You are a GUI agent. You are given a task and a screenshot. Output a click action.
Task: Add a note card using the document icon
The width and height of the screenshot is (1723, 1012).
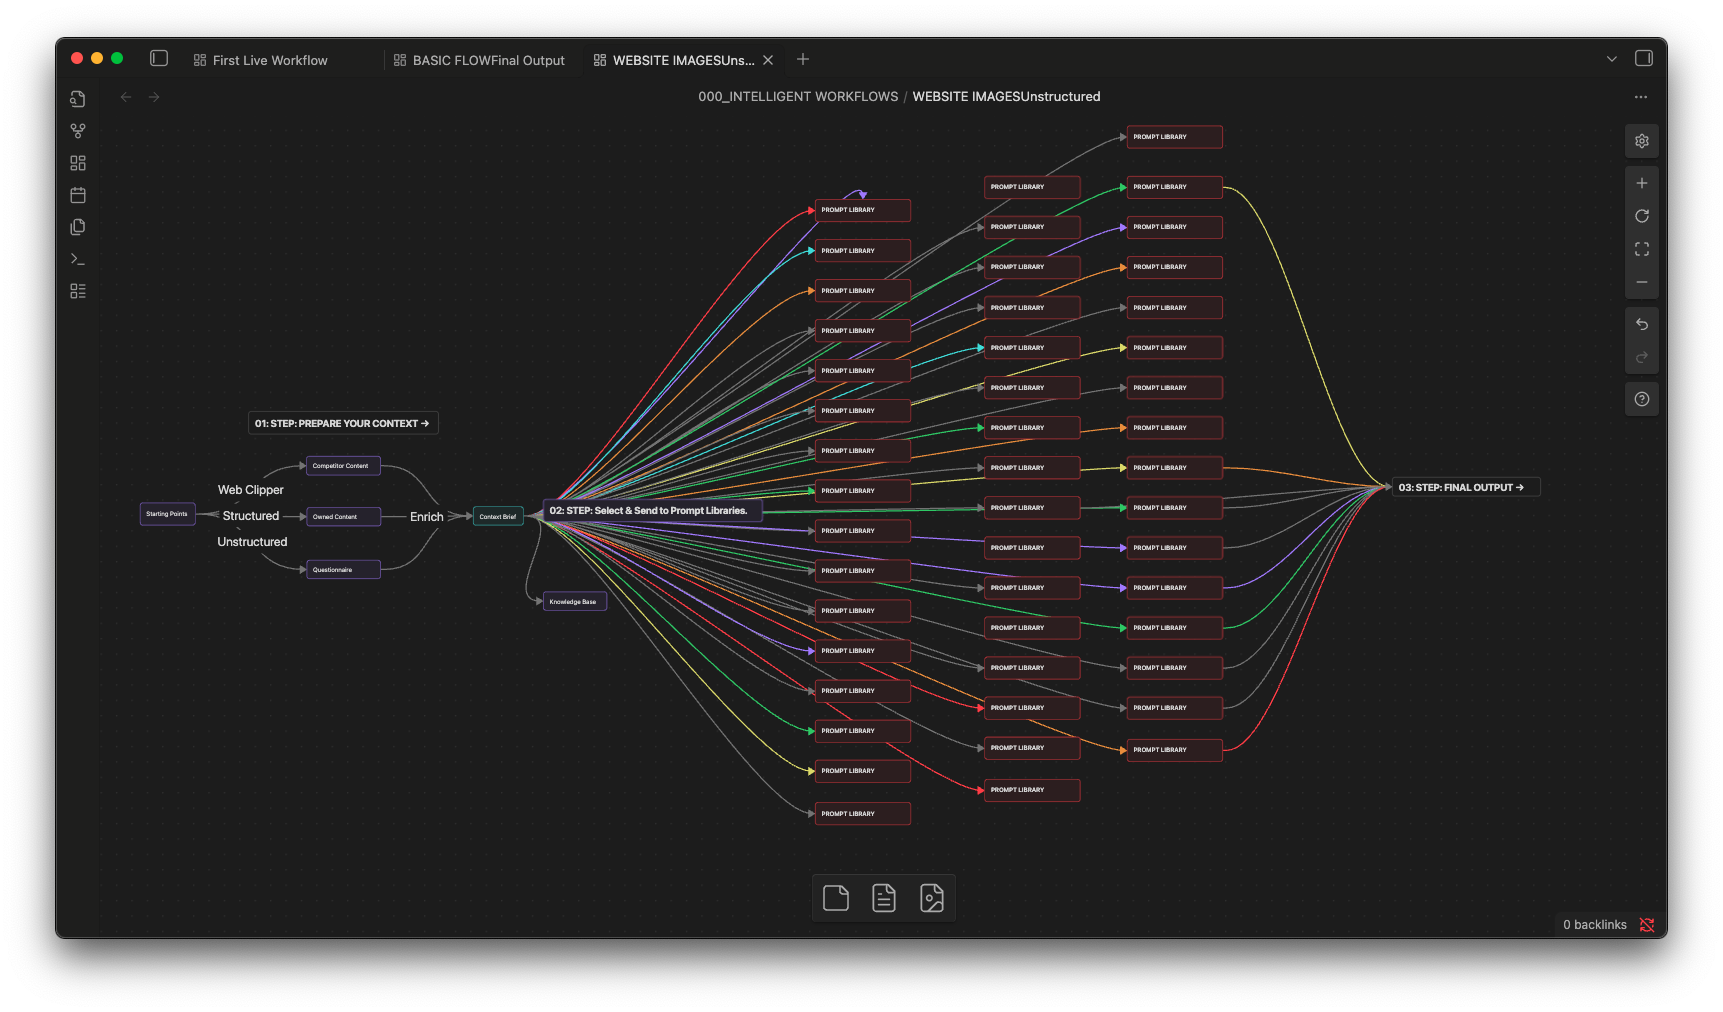click(884, 897)
